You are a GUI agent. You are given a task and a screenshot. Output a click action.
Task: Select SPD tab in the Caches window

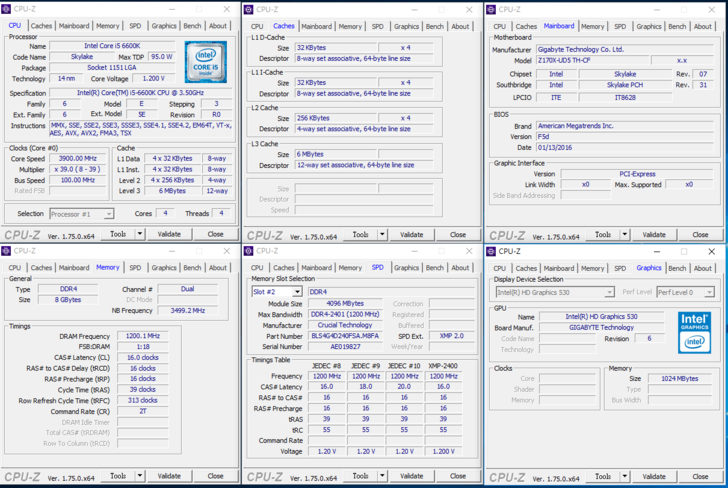(x=377, y=26)
